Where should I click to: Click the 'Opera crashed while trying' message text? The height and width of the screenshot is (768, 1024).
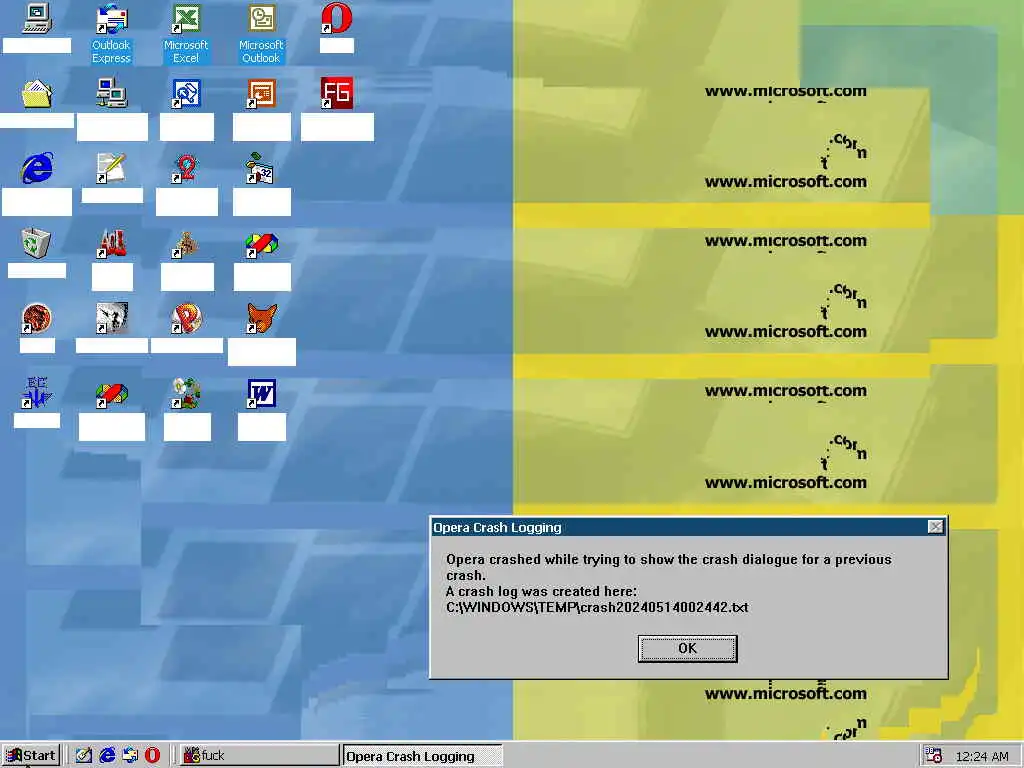point(669,567)
